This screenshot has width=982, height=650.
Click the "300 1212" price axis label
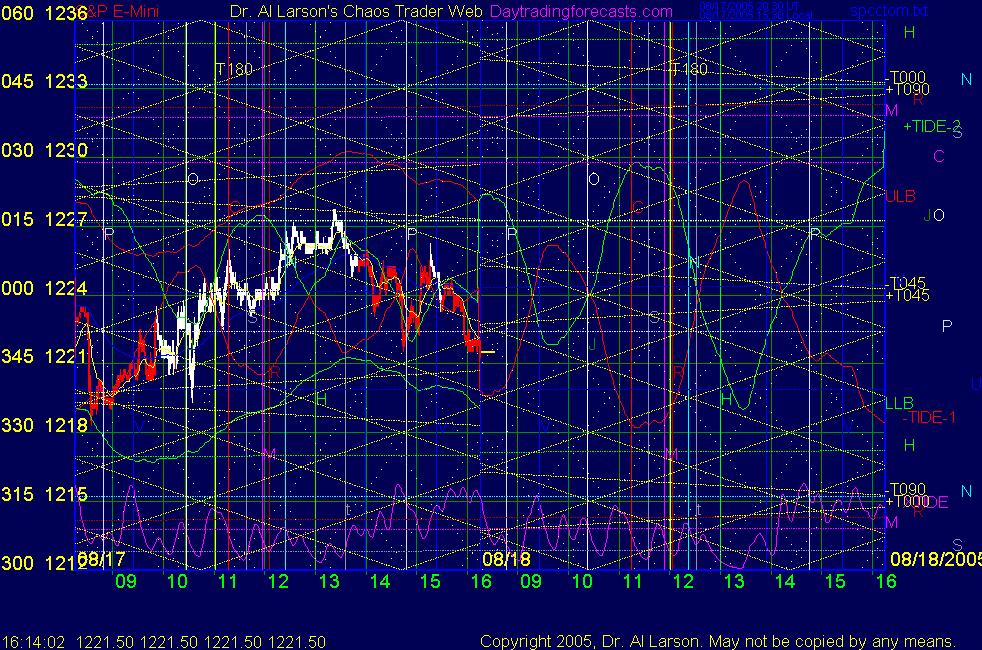pos(44,563)
